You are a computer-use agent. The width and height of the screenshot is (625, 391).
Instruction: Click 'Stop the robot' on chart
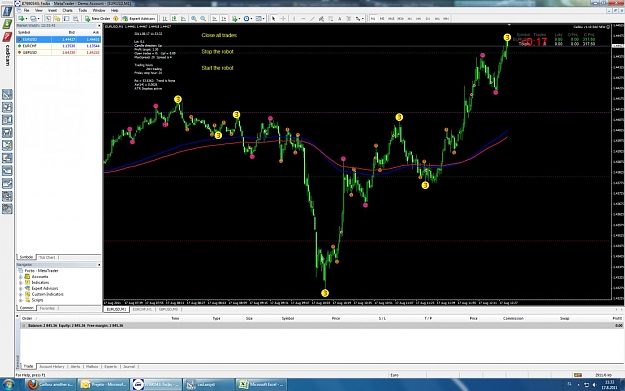click(217, 51)
